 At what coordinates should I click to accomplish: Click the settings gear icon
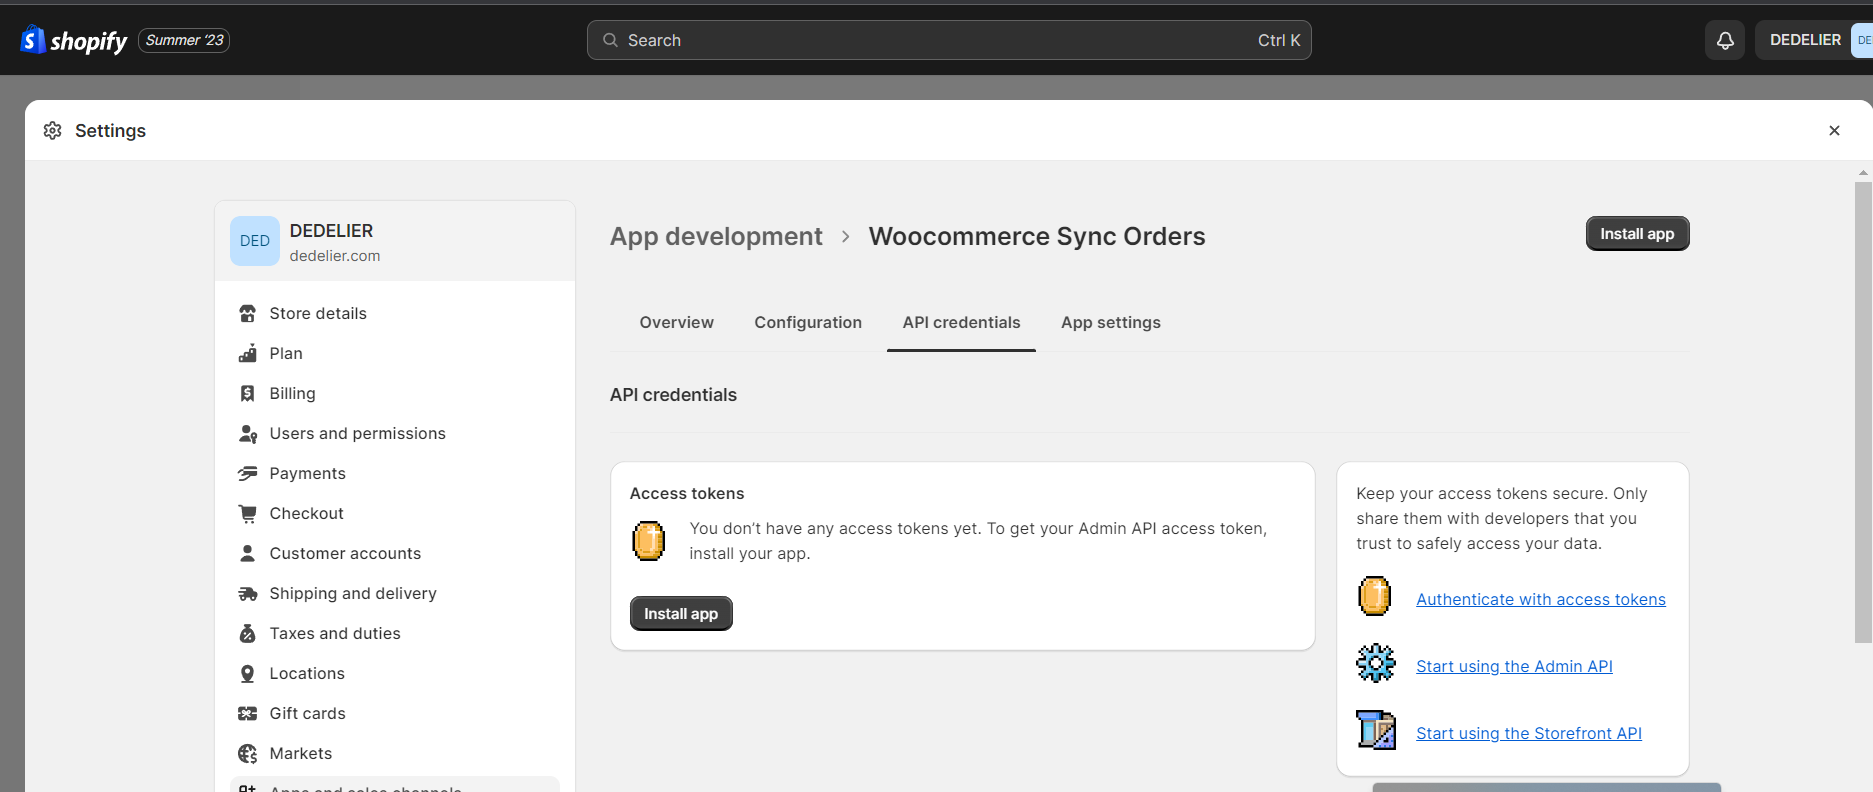point(53,131)
